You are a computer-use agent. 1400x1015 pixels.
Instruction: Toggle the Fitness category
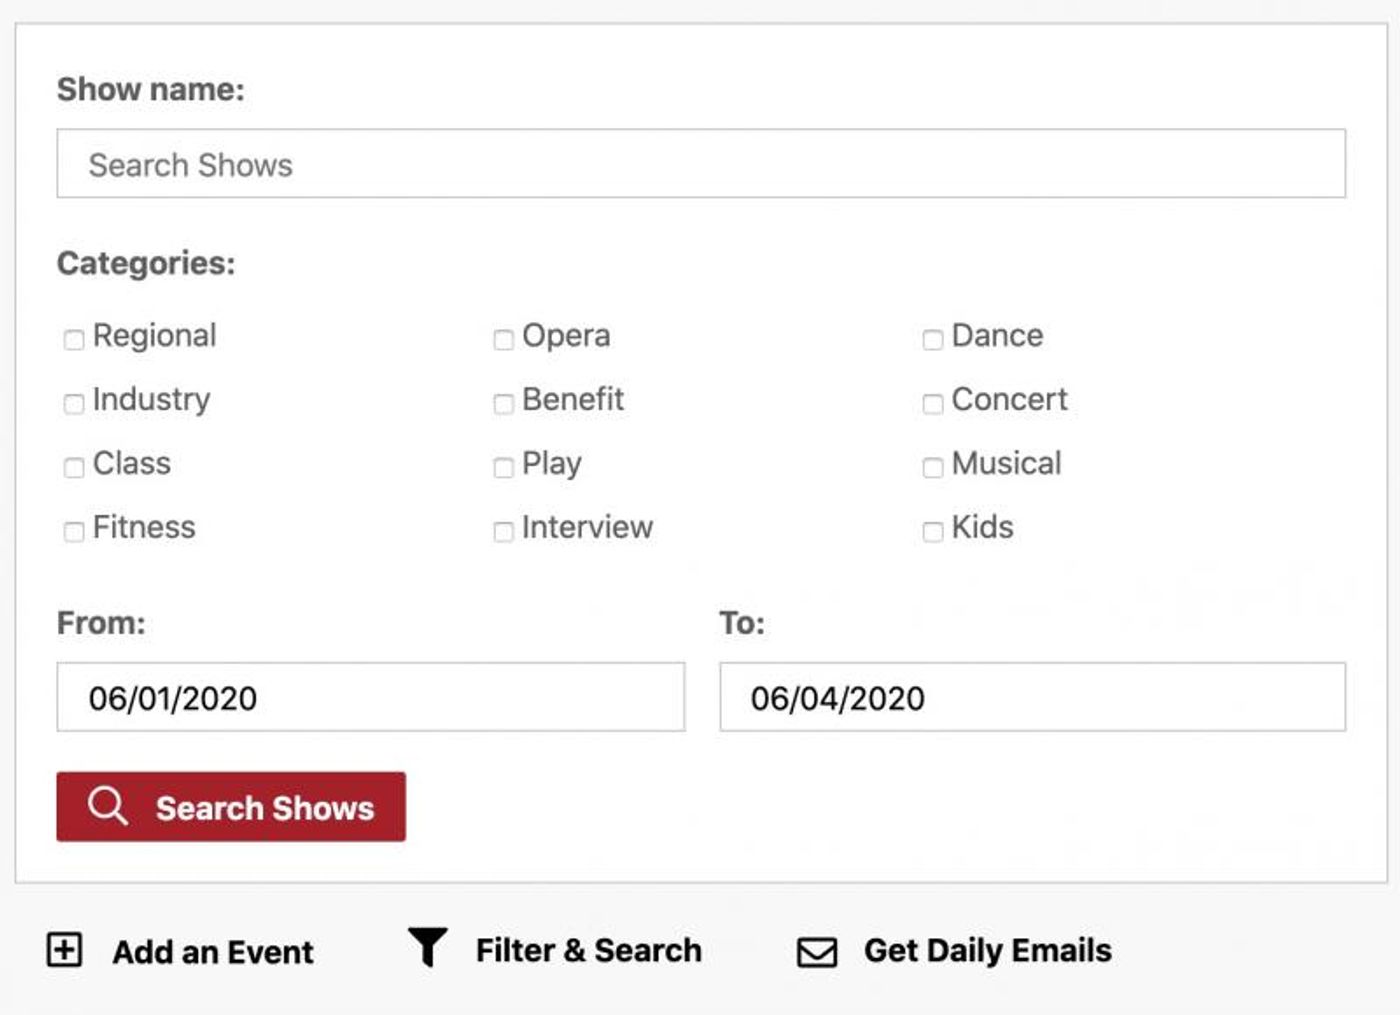coord(73,532)
